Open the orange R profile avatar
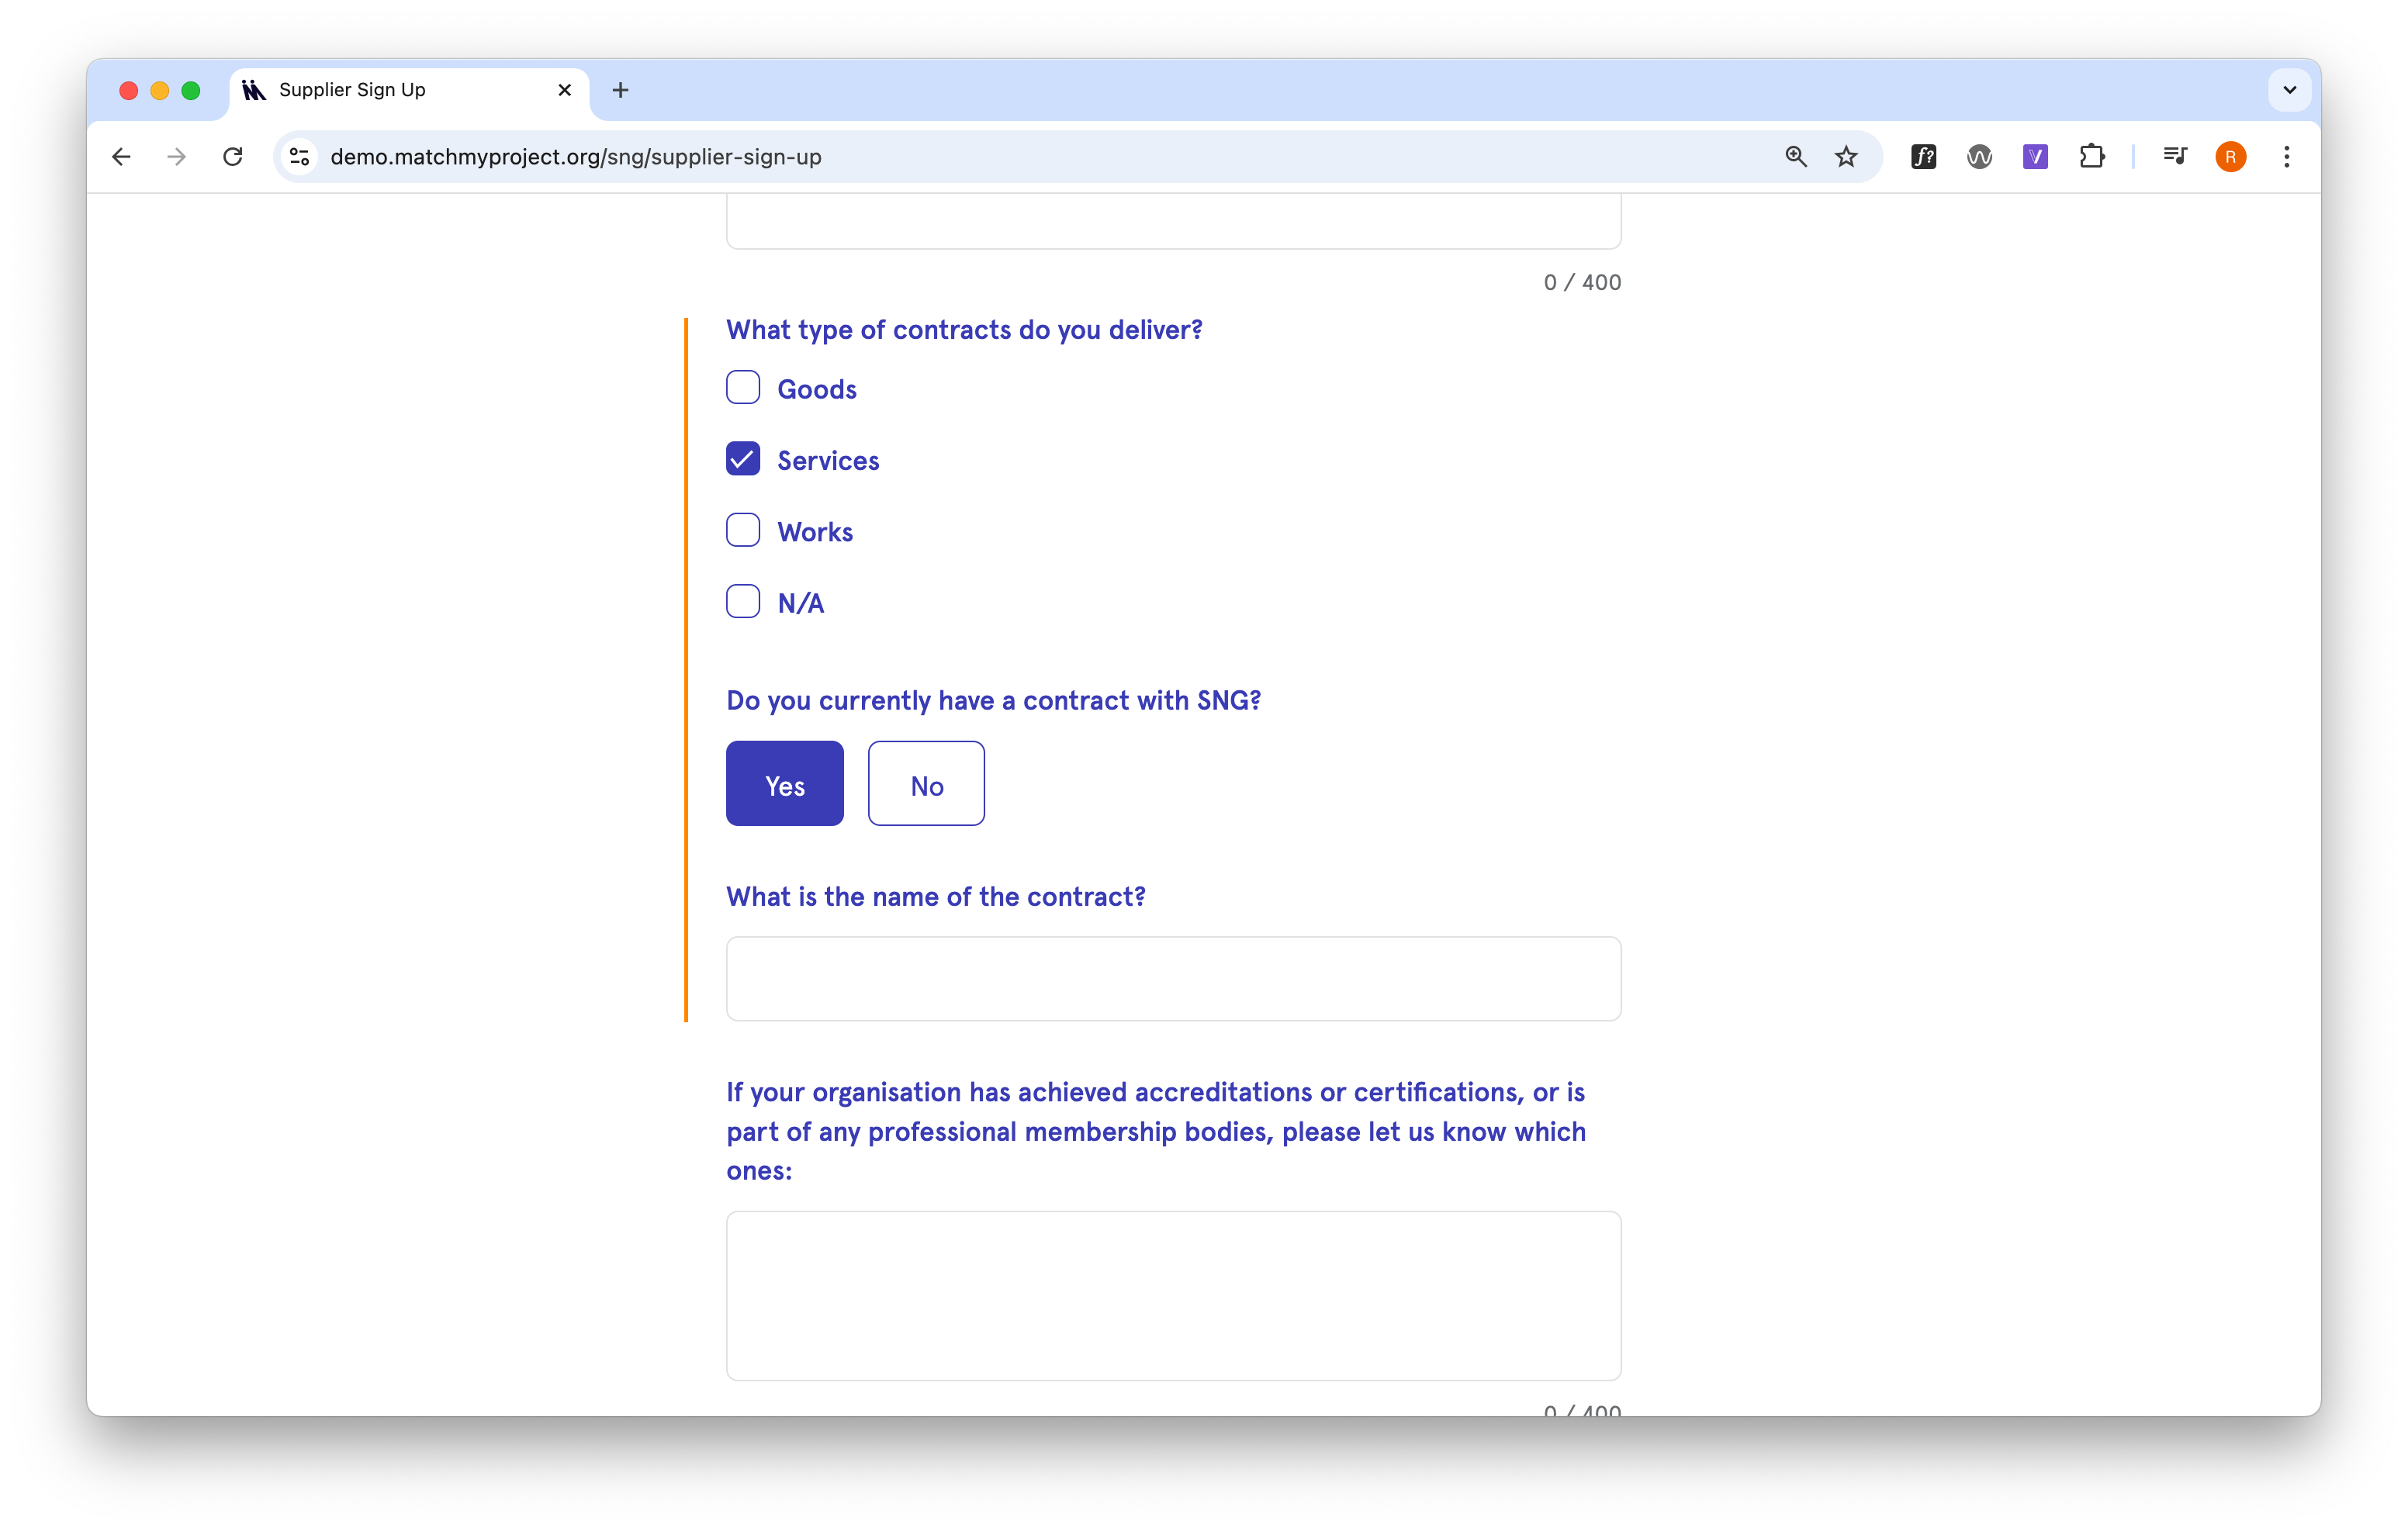 [2230, 157]
